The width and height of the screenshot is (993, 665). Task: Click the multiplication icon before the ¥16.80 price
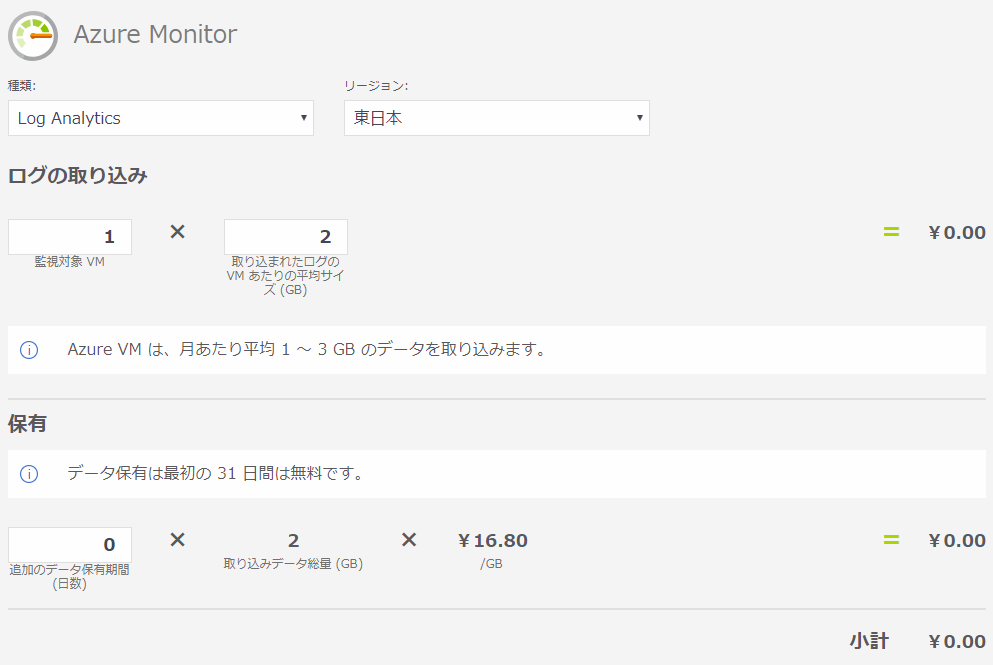(x=408, y=539)
